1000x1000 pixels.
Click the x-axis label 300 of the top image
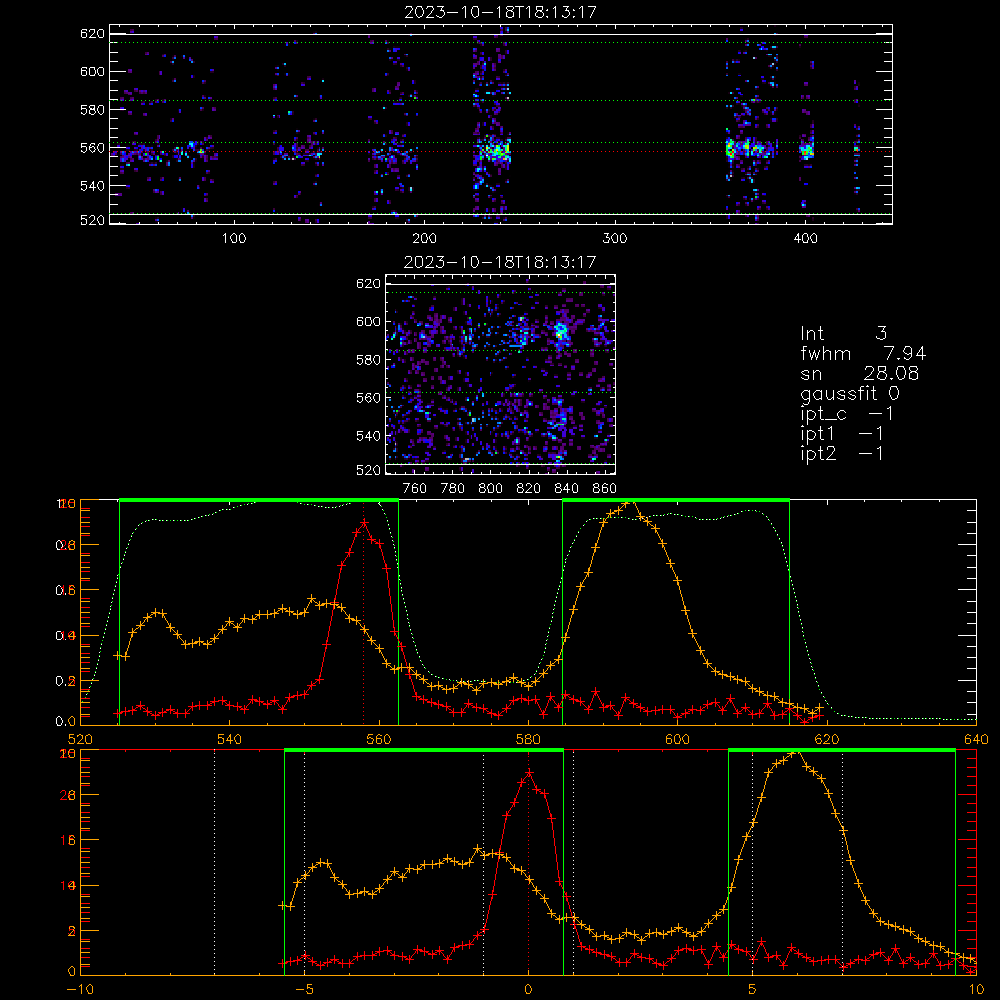pos(615,239)
